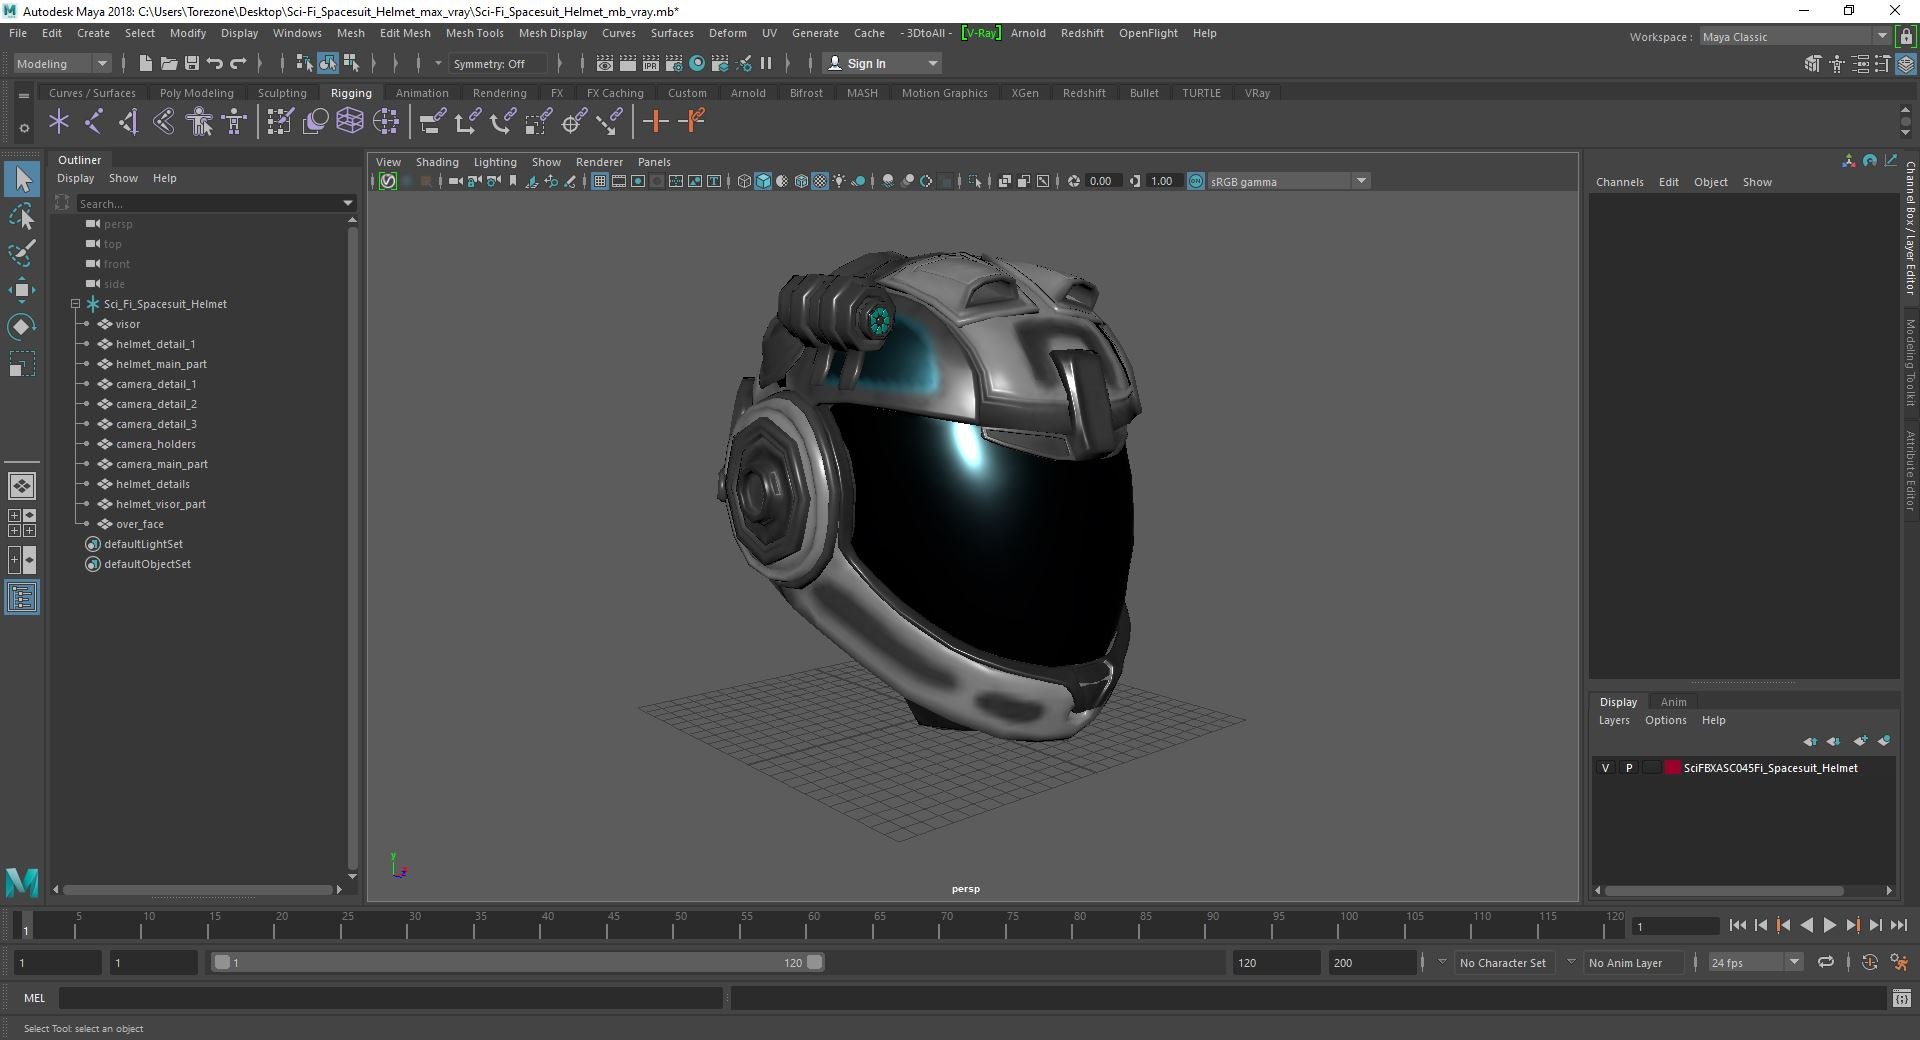Open the Workspace Maya Classic dropdown
The image size is (1920, 1040).
click(1794, 37)
